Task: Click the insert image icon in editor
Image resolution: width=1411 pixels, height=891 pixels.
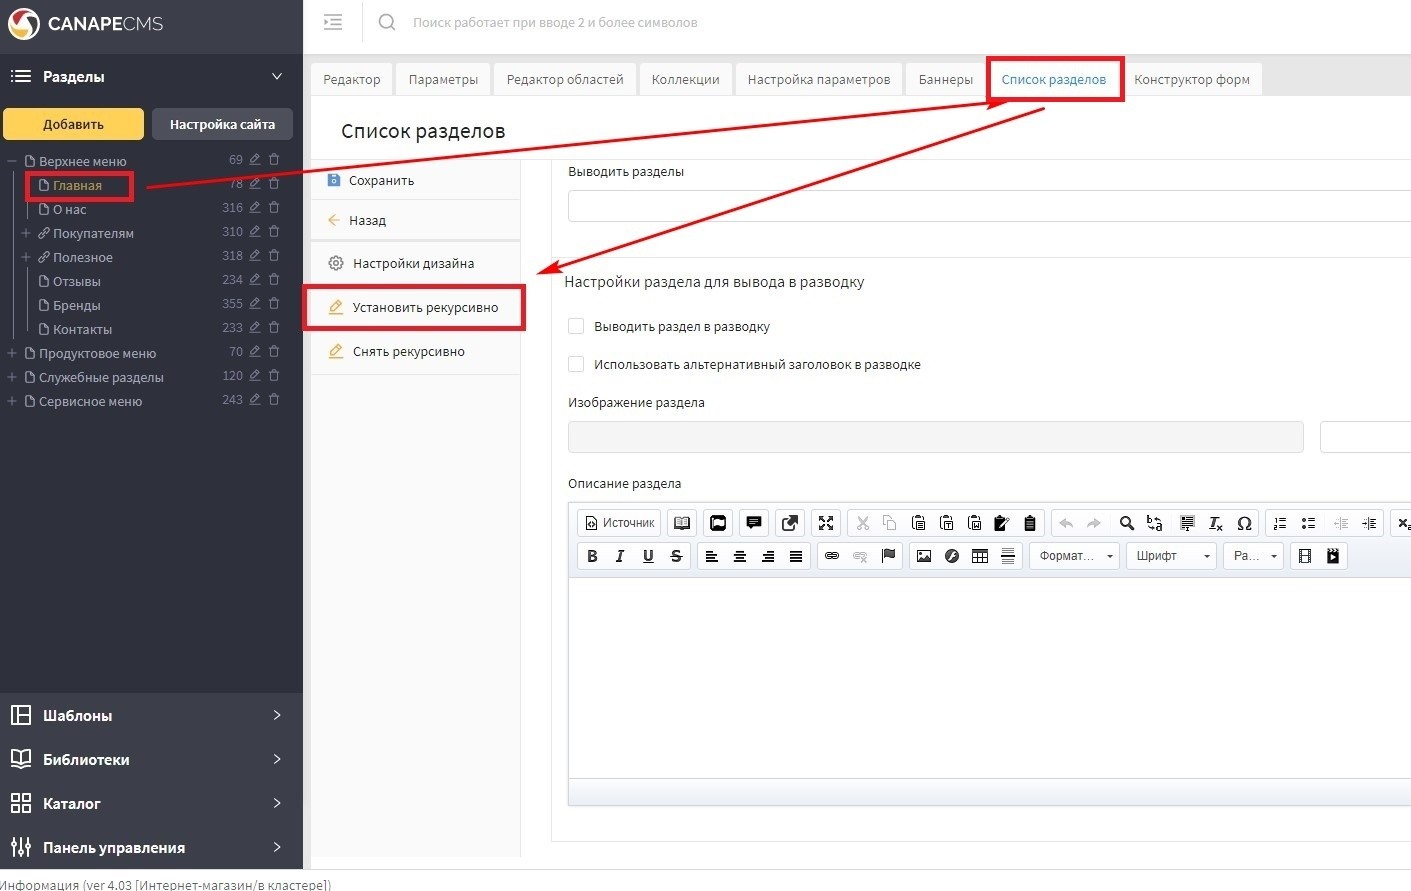Action: (923, 556)
